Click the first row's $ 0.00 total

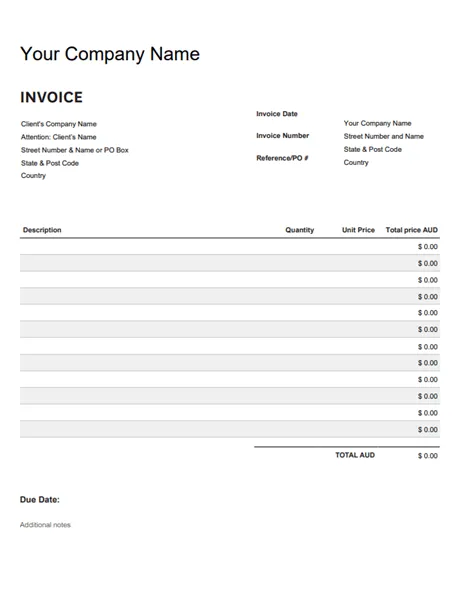tap(428, 247)
